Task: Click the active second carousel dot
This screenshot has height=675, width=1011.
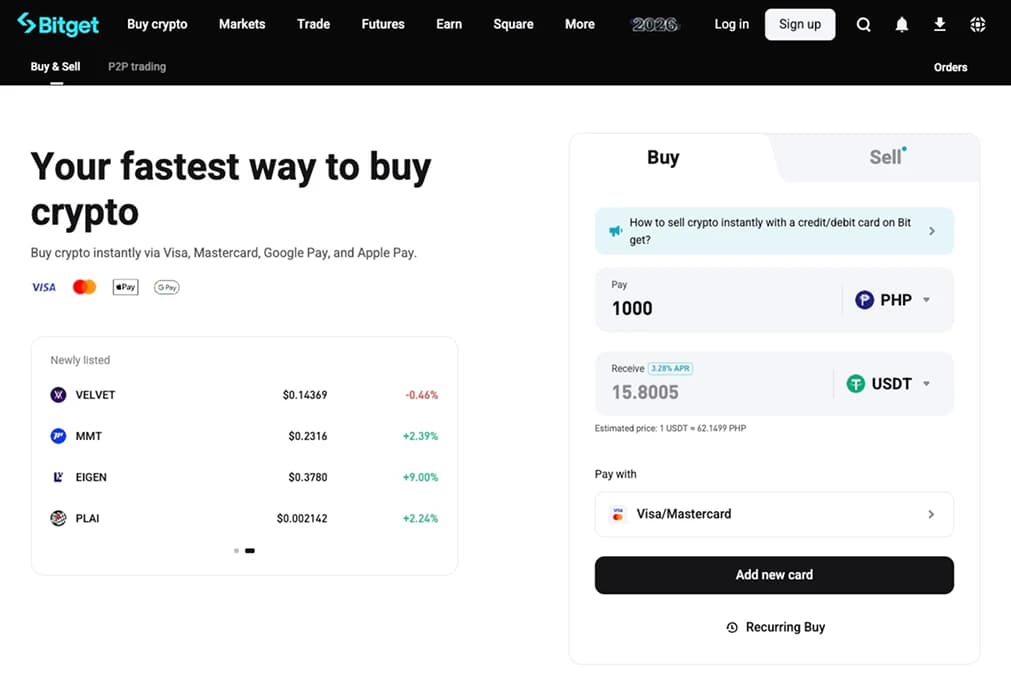Action: click(250, 551)
